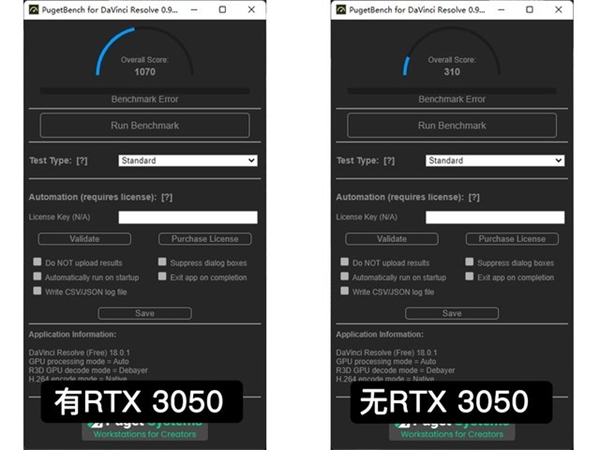Tick 'Automatically run on startup' in the 1070 window

pos(37,277)
